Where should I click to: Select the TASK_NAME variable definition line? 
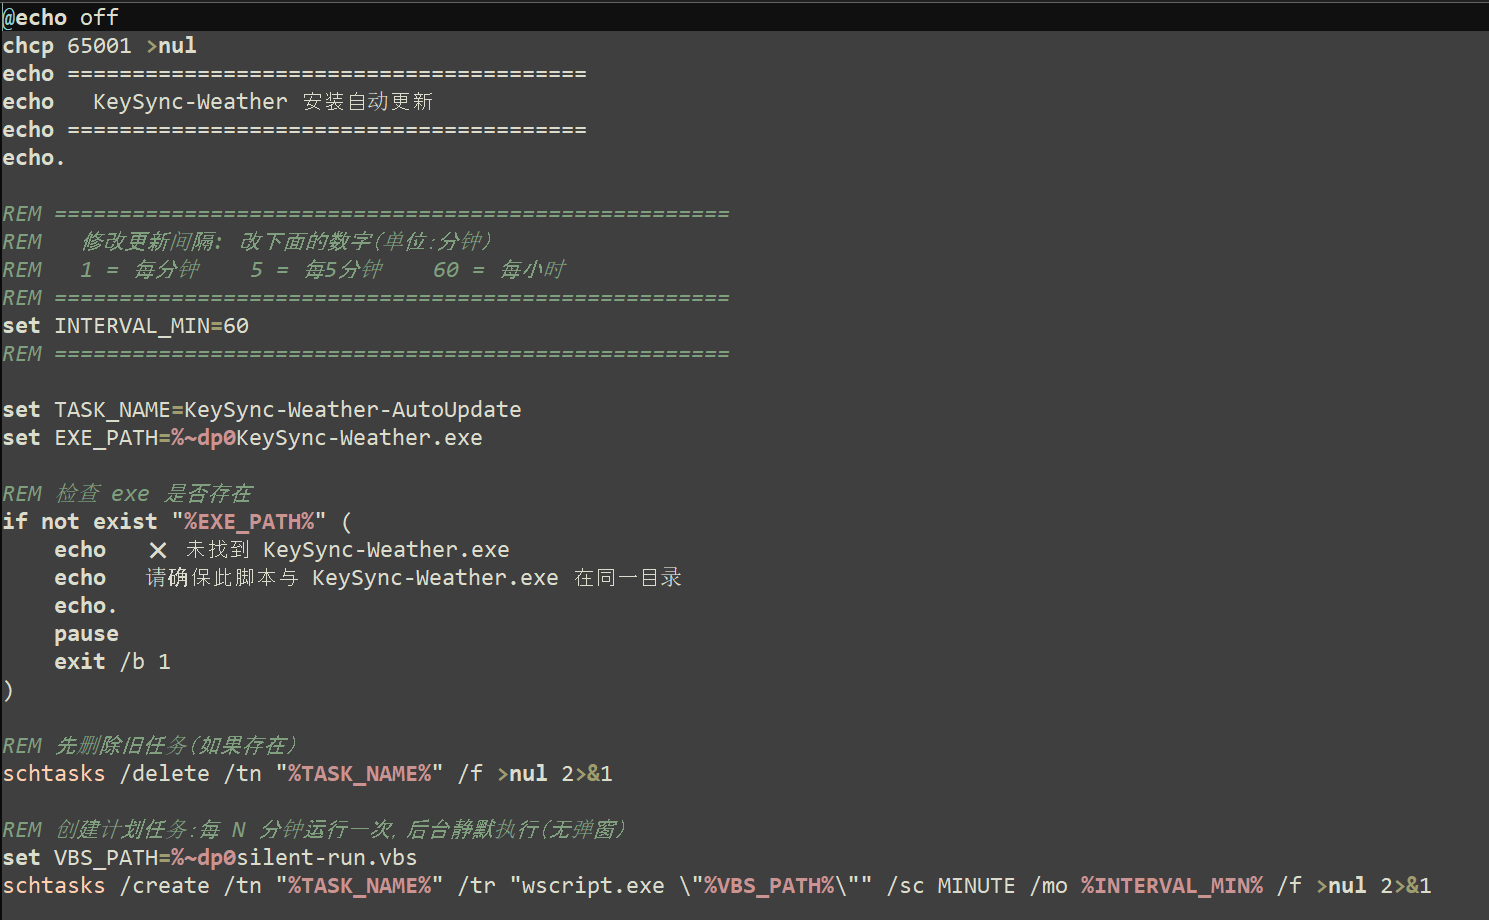262,410
